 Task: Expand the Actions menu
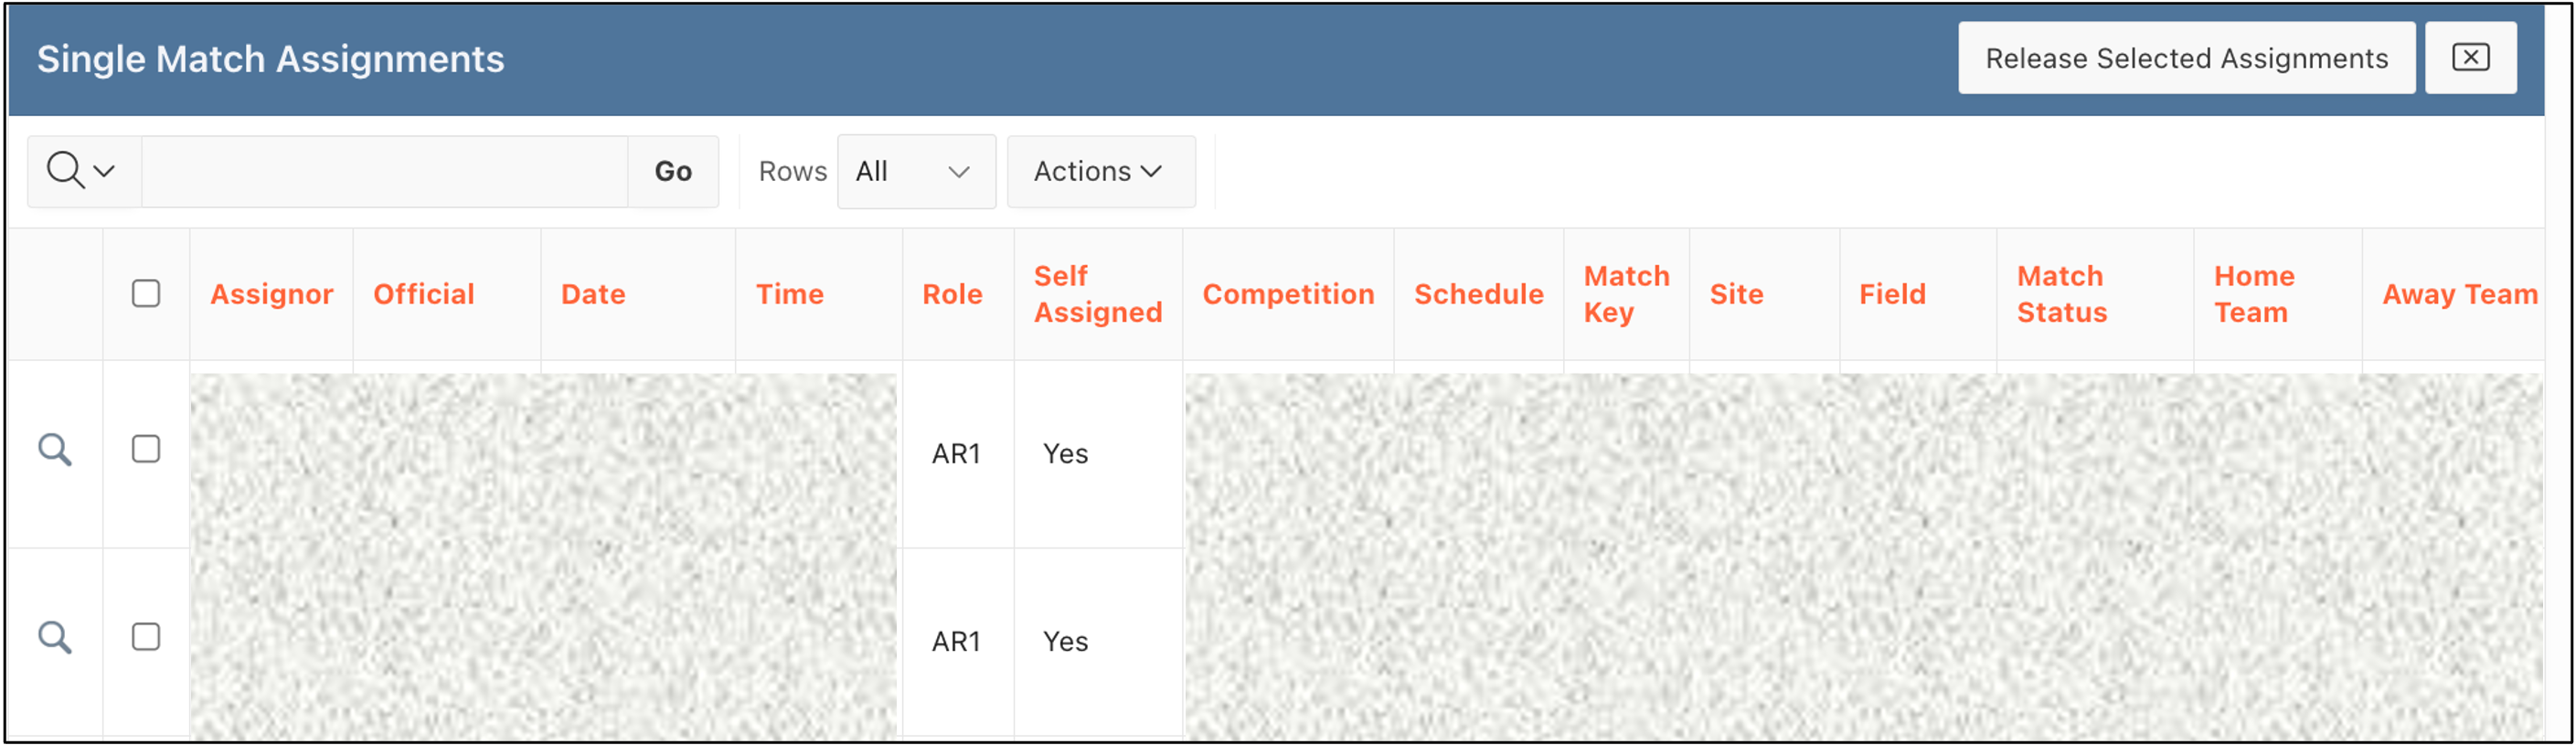click(1100, 172)
